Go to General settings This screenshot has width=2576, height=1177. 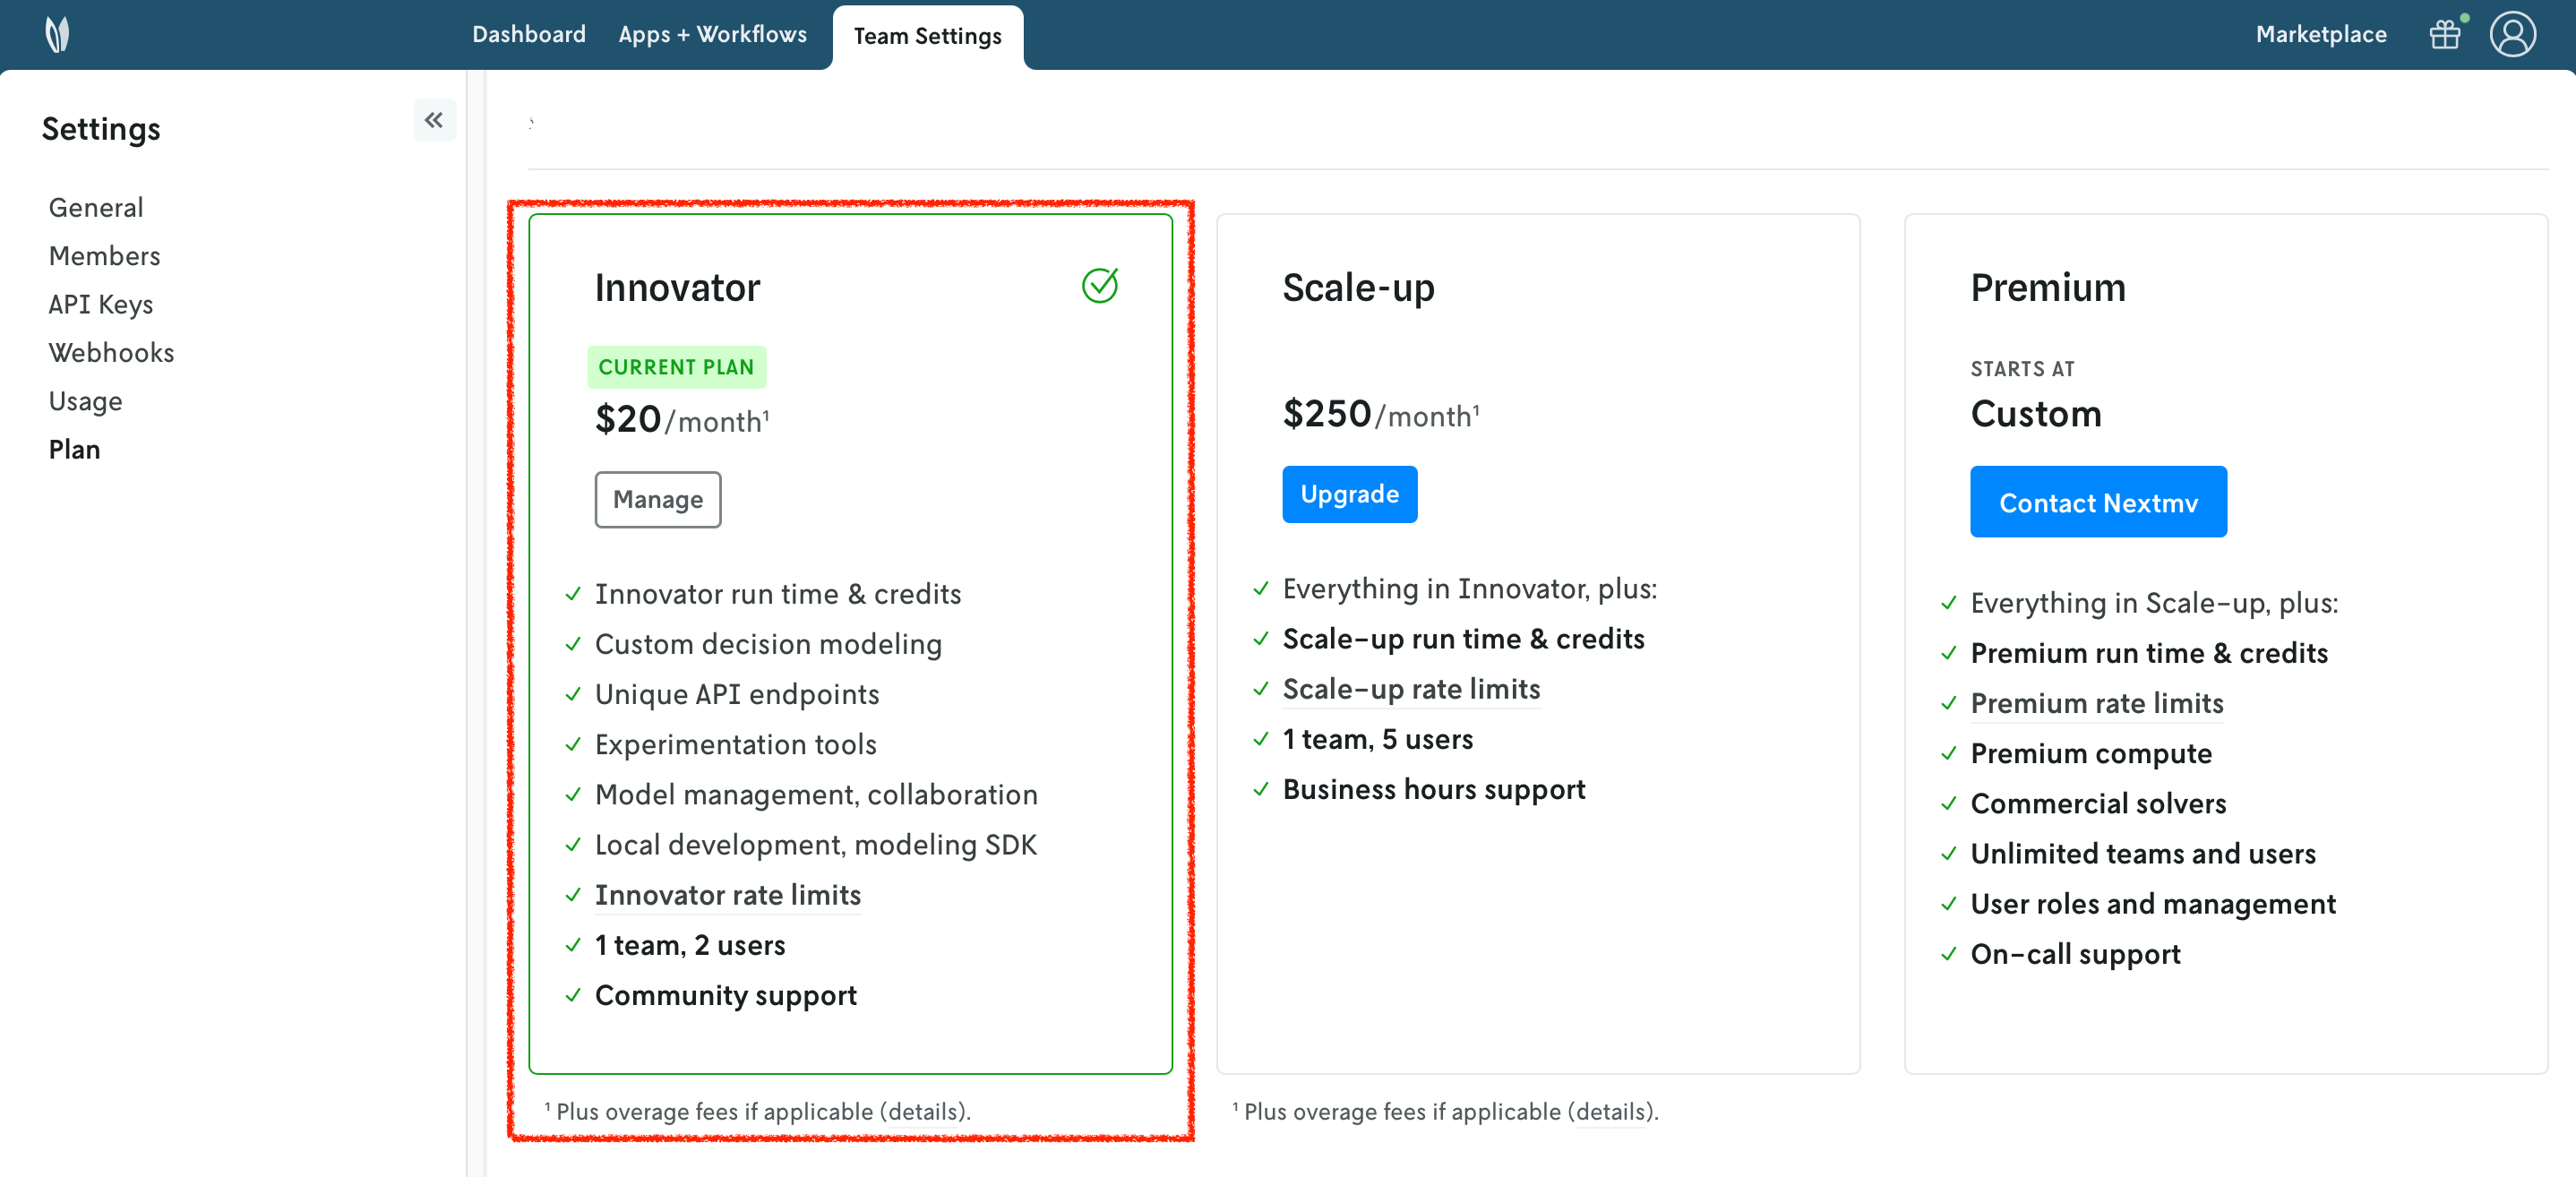pyautogui.click(x=96, y=208)
